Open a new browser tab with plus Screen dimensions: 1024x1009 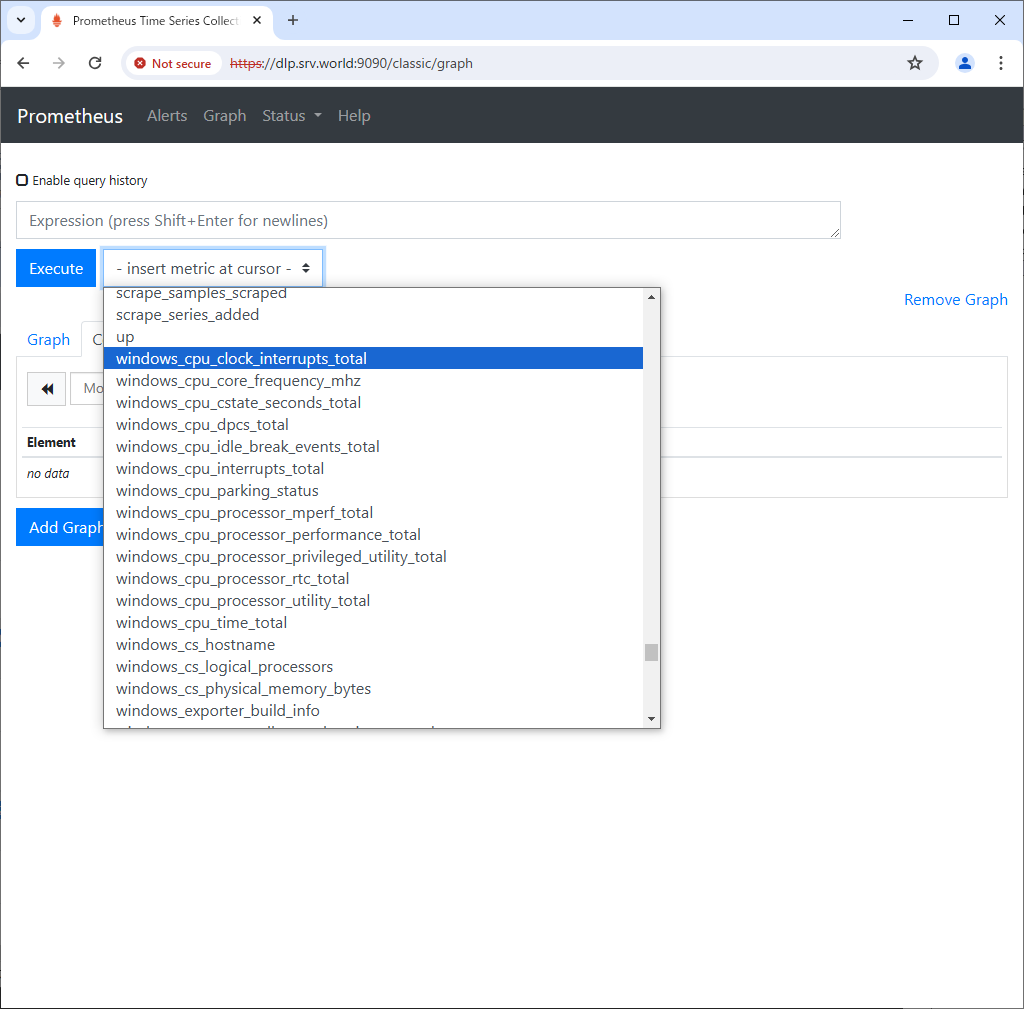click(293, 20)
